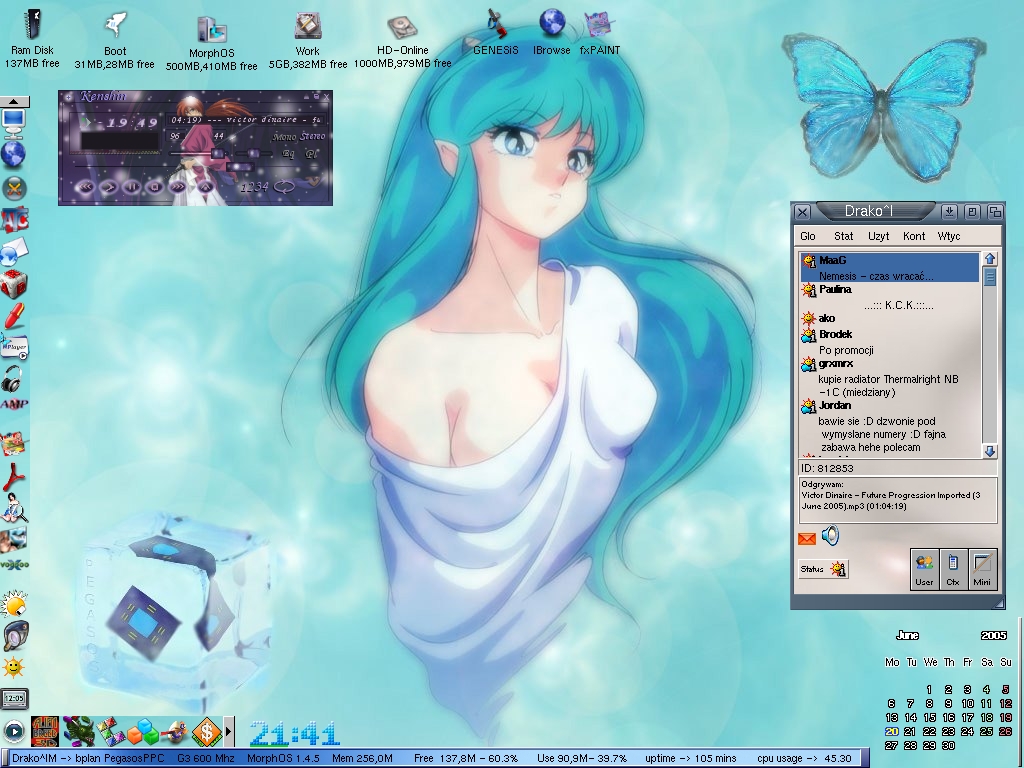The width and height of the screenshot is (1024, 768).
Task: Open the Status dropdown in messenger
Action: tap(823, 569)
